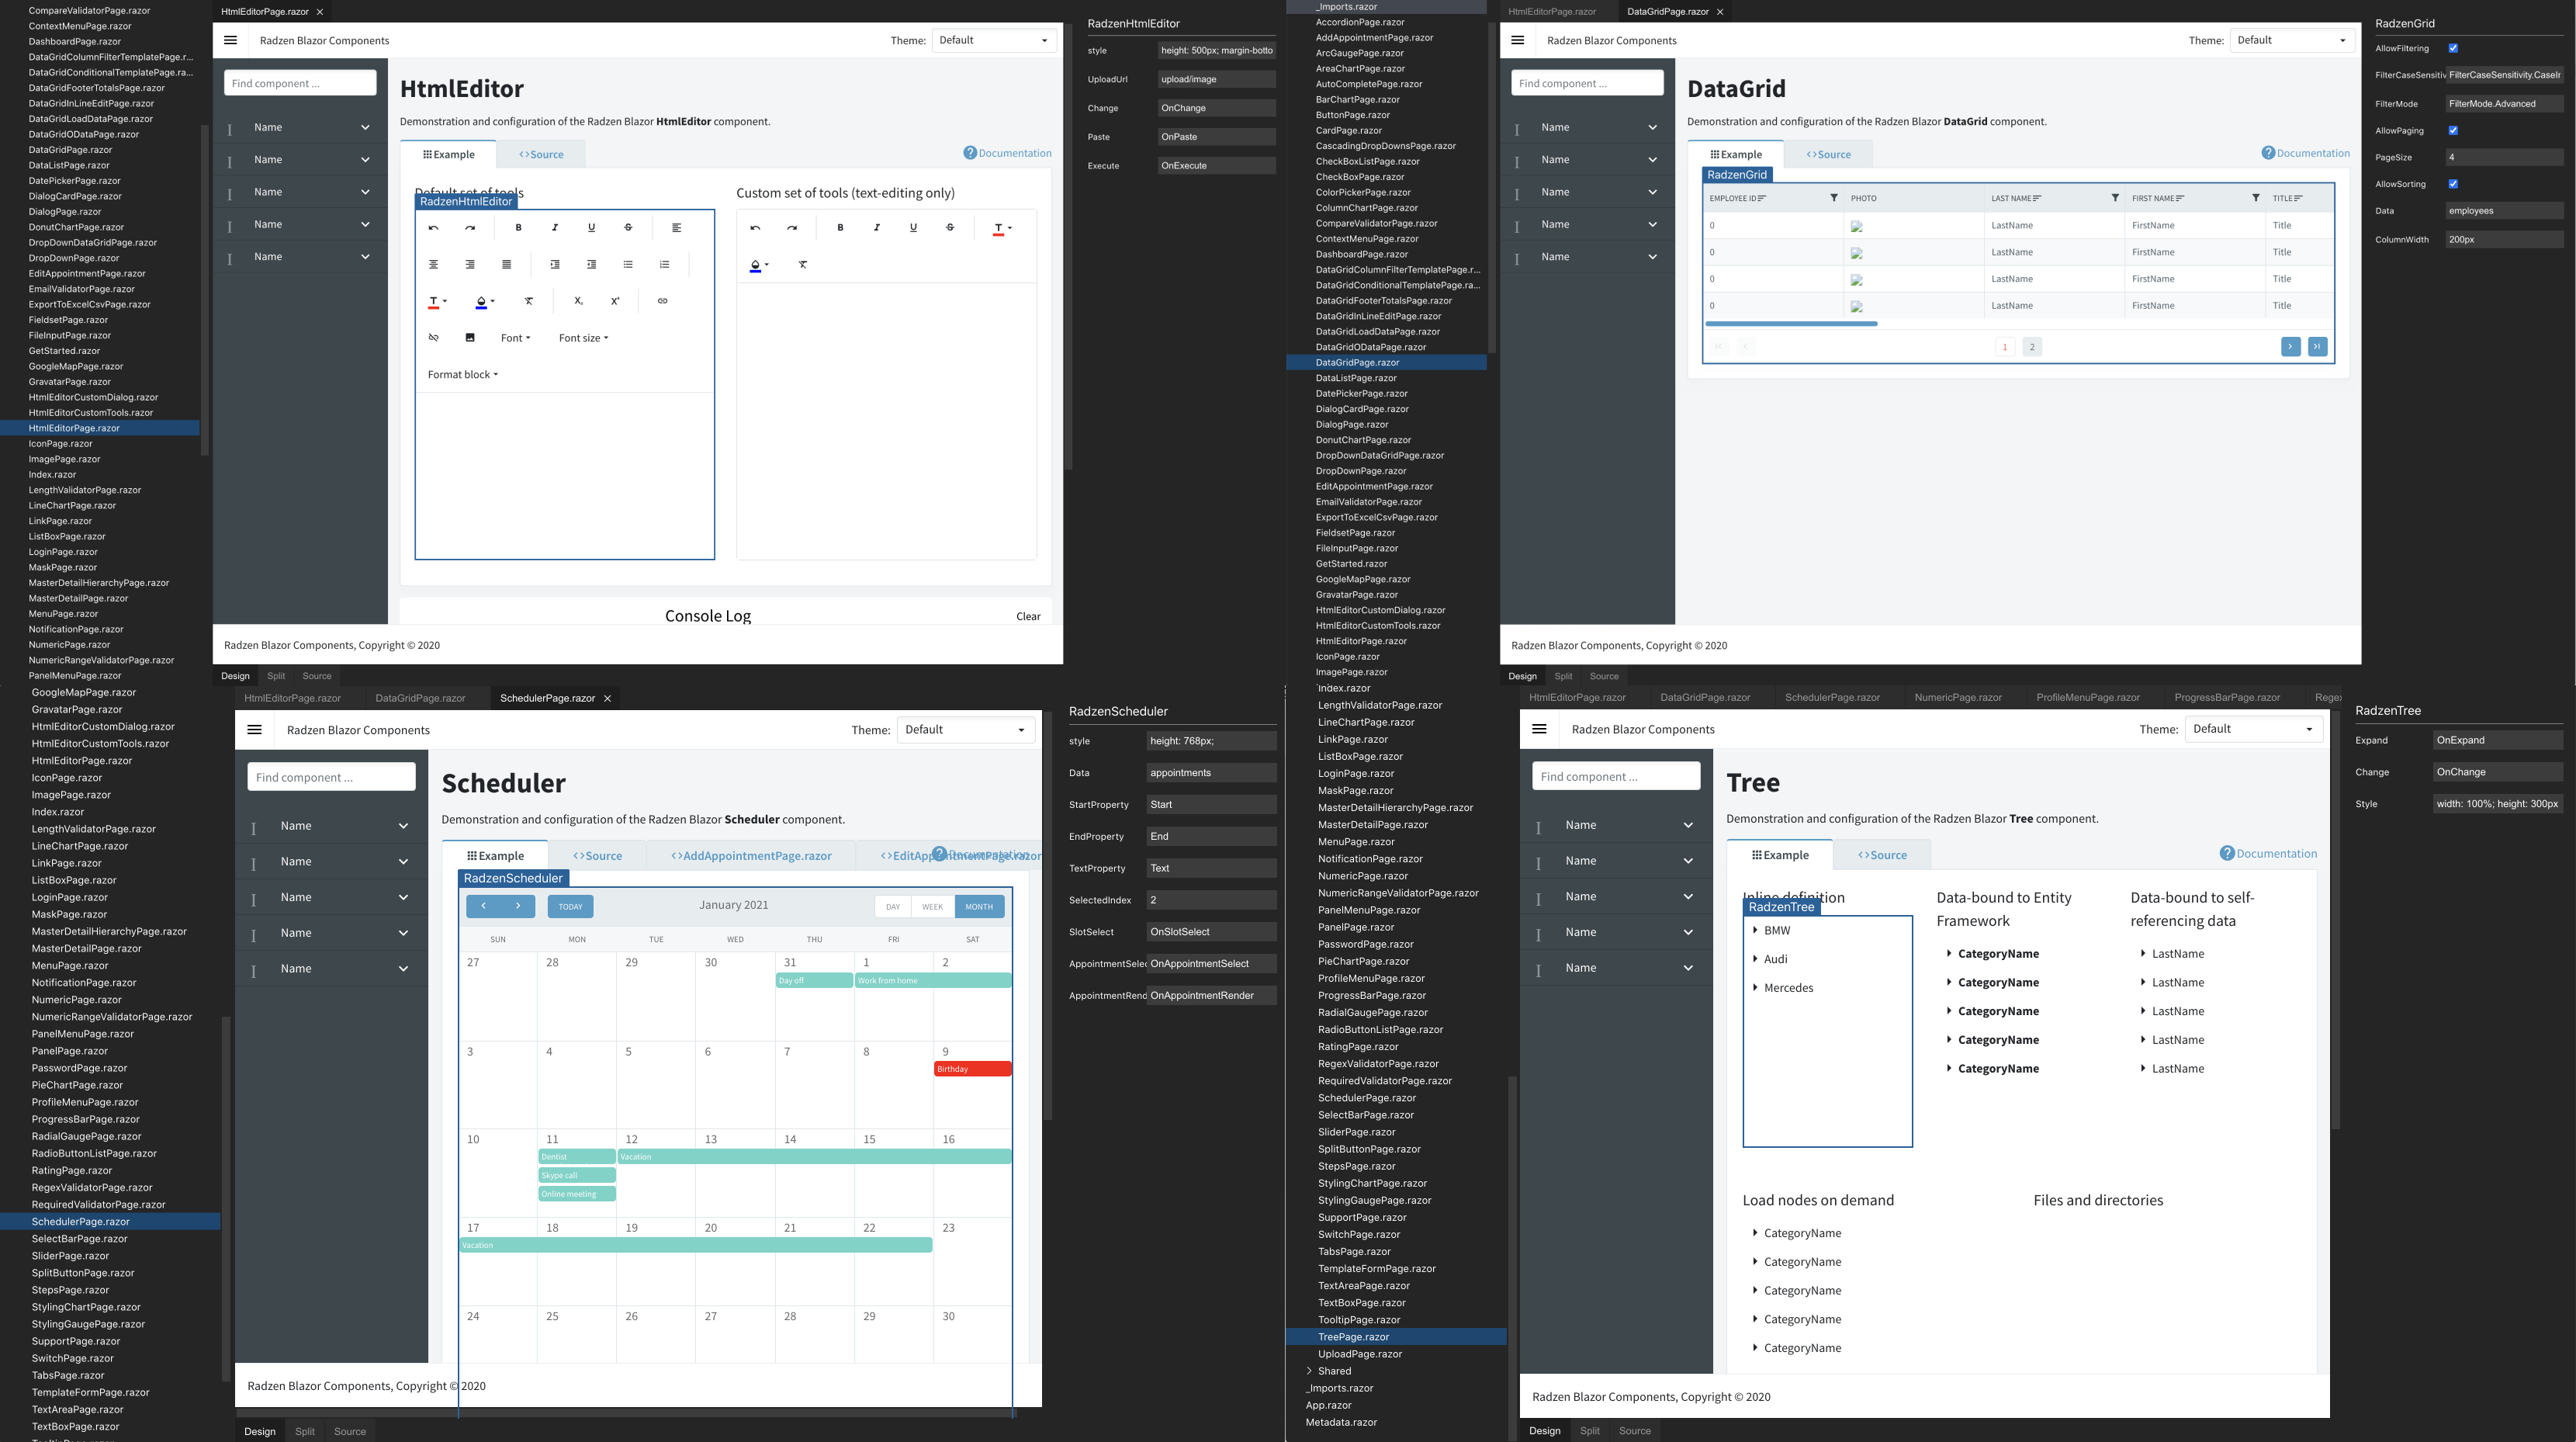The image size is (2576, 1442).
Task: Select TreePage.razor in the file list
Action: coord(1396,1337)
